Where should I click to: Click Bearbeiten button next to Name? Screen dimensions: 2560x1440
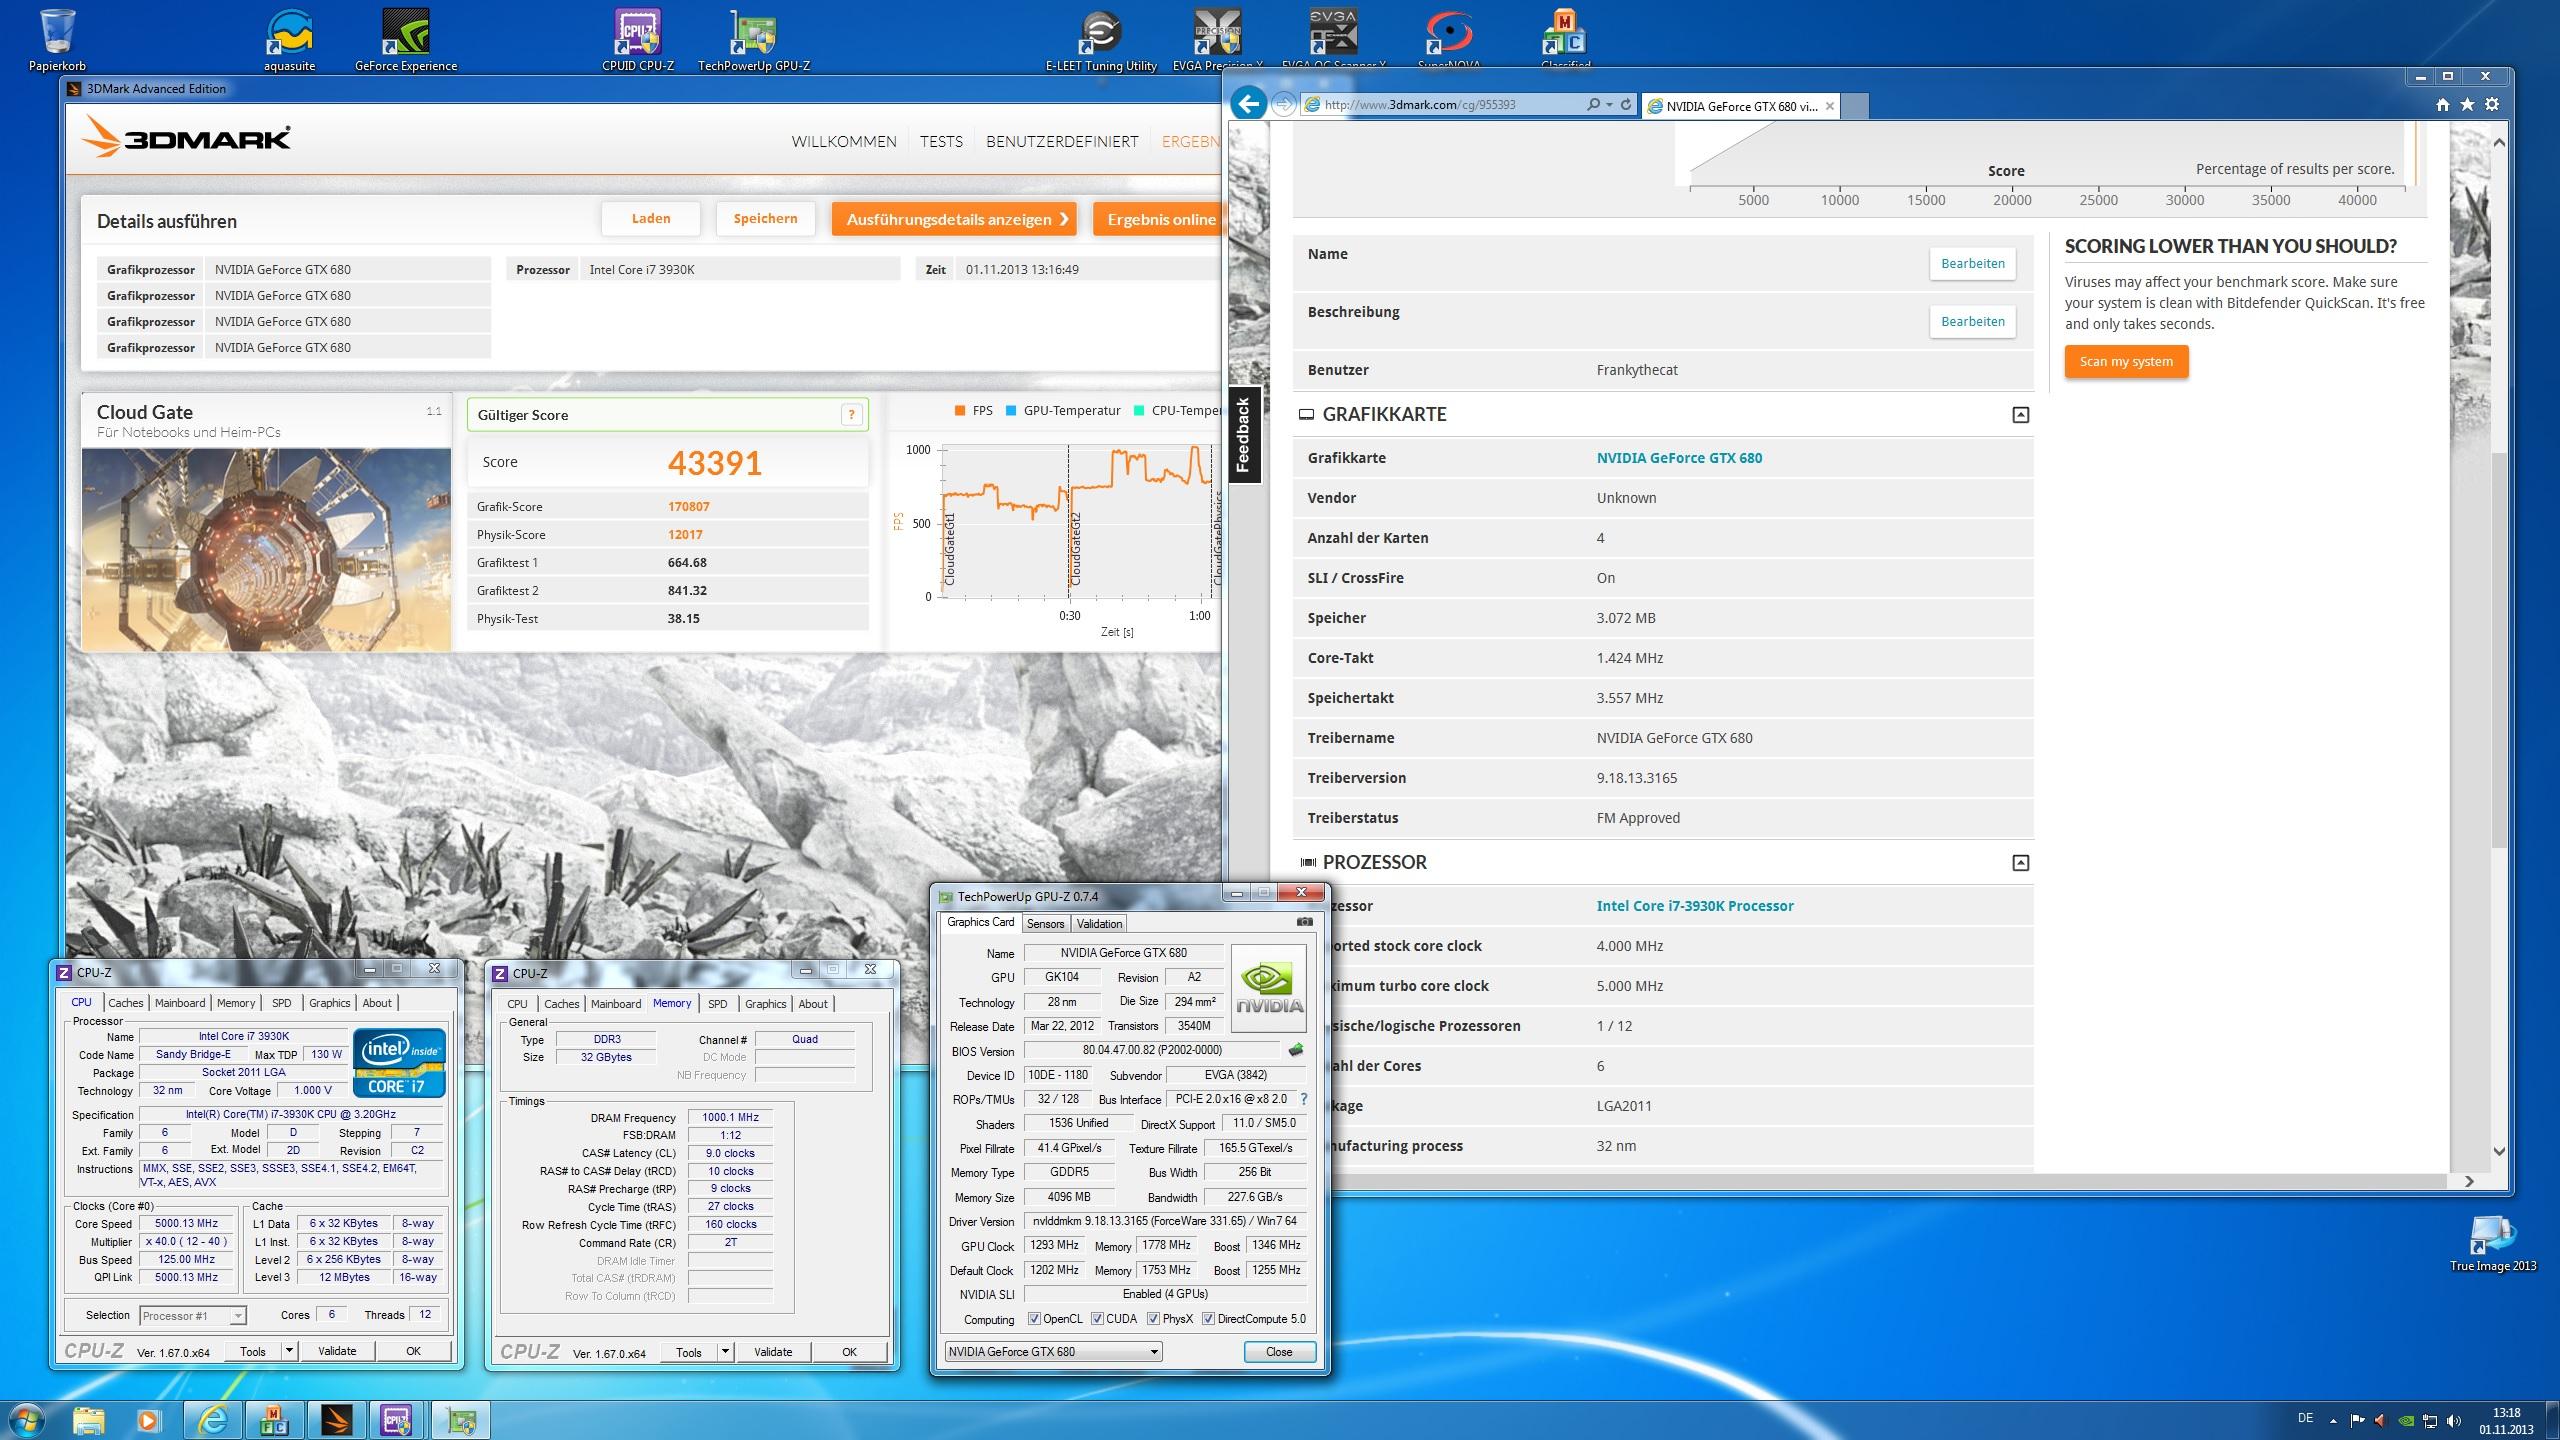[1972, 264]
